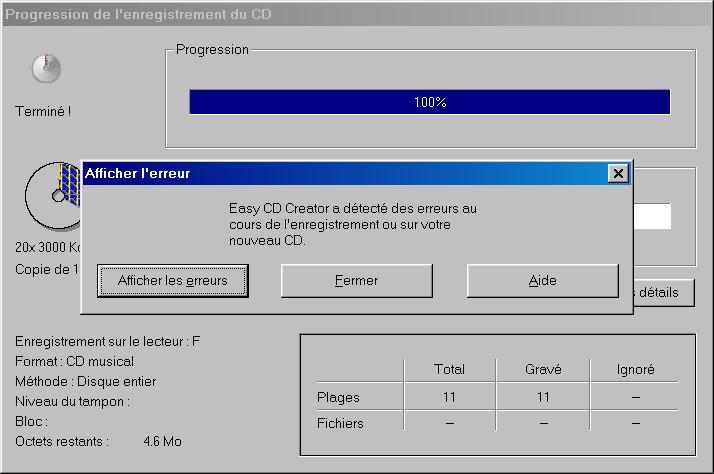Click the white field behind the dialog
The height and width of the screenshot is (474, 714).
[x=652, y=216]
